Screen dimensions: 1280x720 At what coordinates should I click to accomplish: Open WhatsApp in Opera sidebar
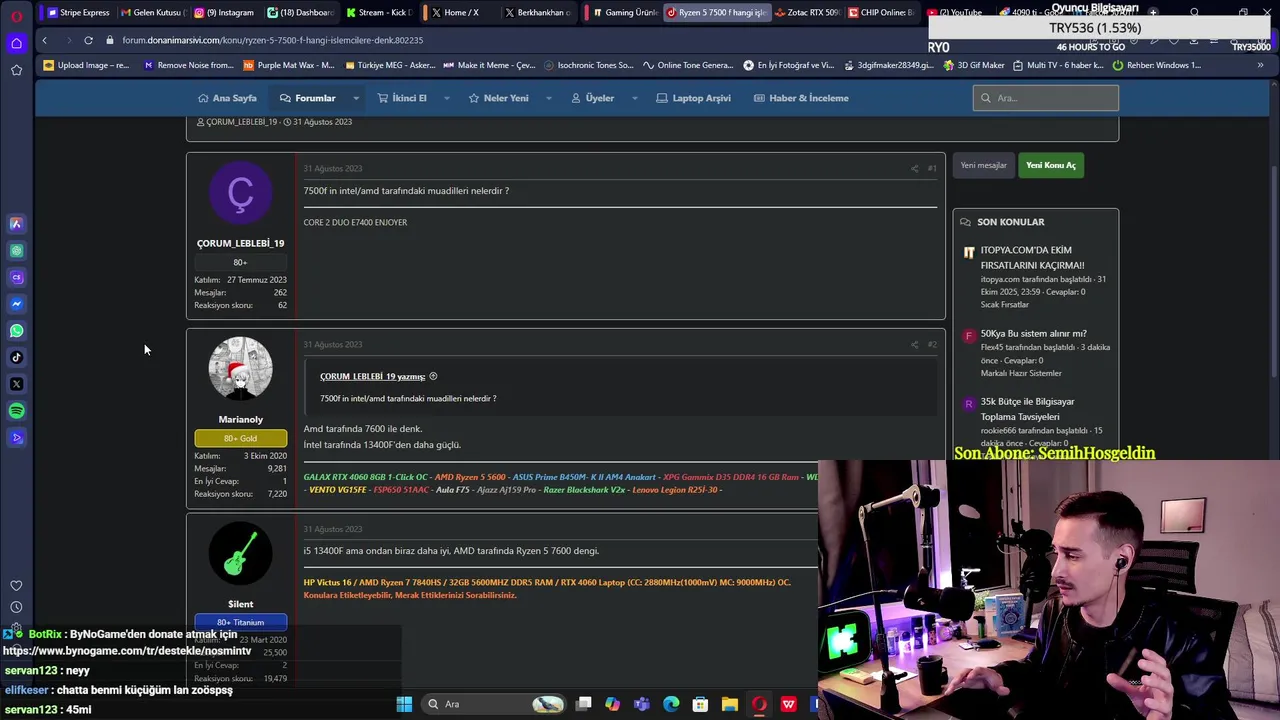[16, 331]
